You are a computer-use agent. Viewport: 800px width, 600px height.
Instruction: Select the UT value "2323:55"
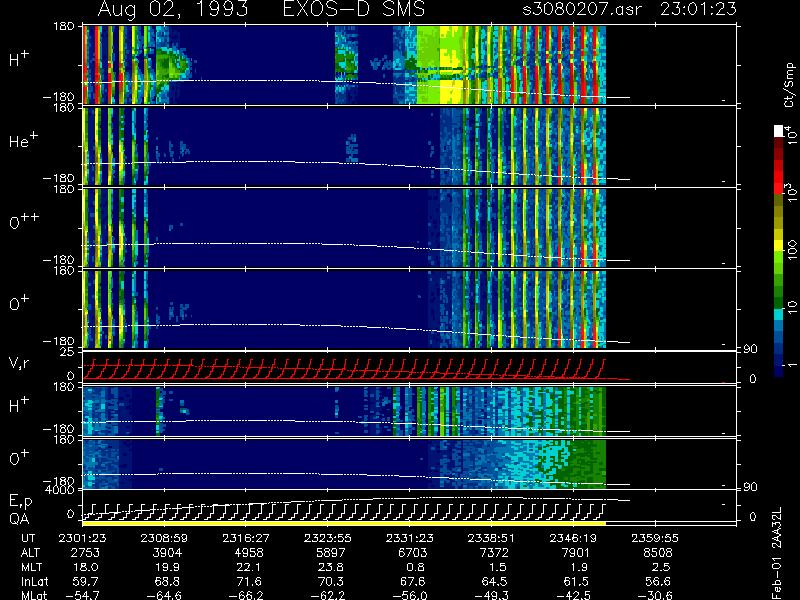point(328,538)
